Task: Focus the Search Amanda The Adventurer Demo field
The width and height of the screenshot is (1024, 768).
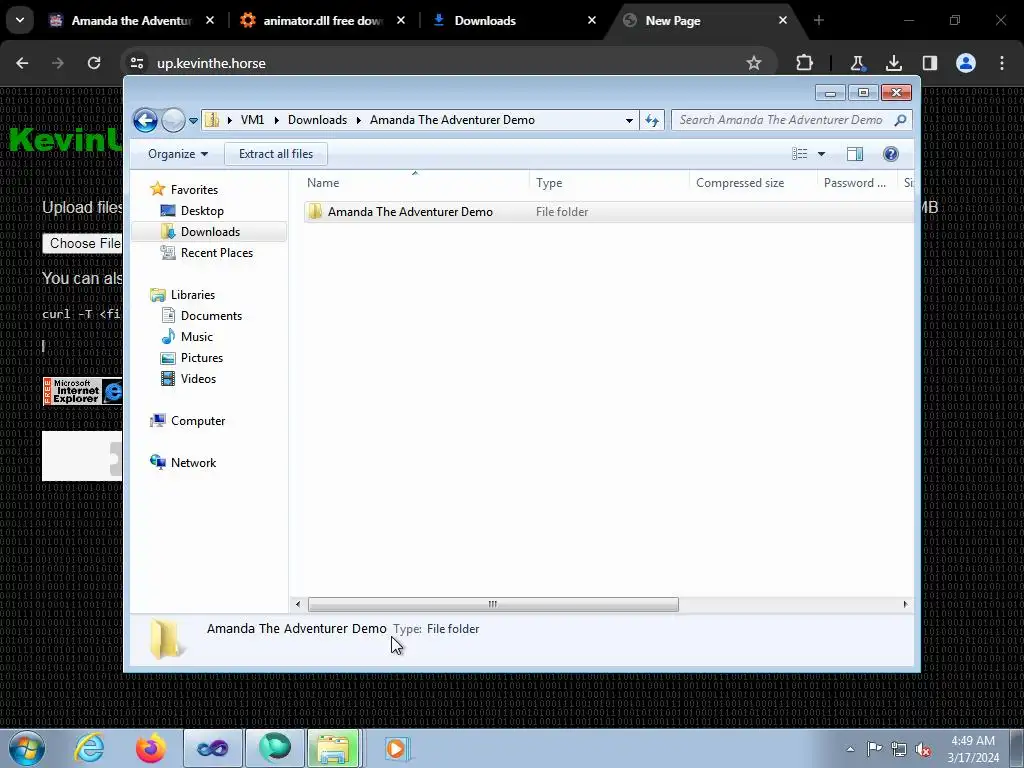Action: click(x=791, y=120)
